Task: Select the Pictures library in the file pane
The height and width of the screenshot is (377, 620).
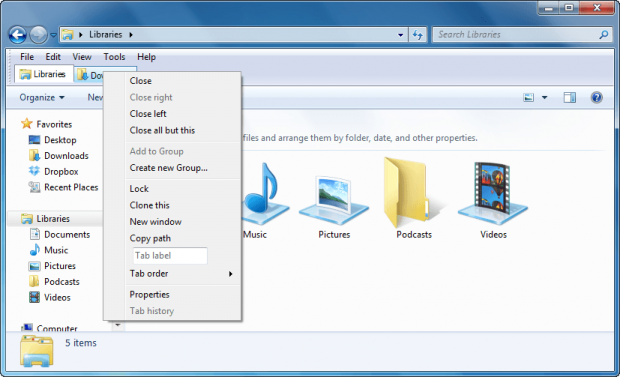Action: tap(334, 206)
